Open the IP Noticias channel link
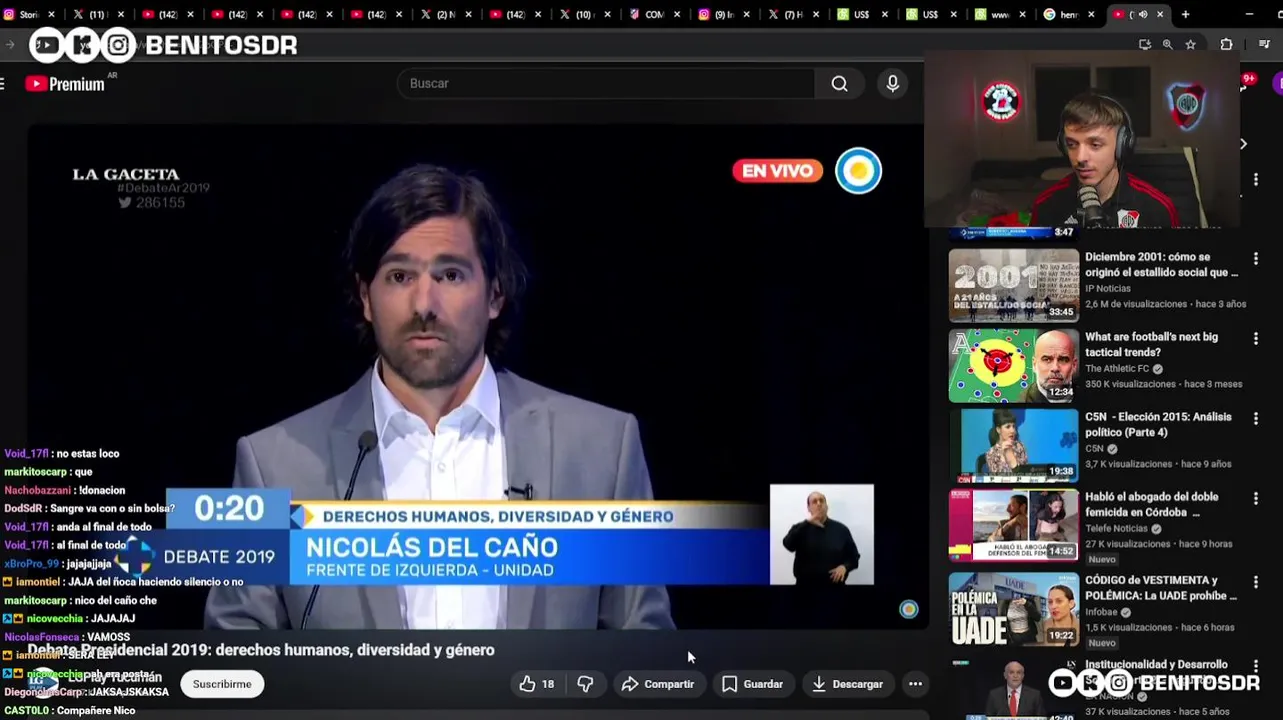The width and height of the screenshot is (1283, 720). coord(1107,288)
